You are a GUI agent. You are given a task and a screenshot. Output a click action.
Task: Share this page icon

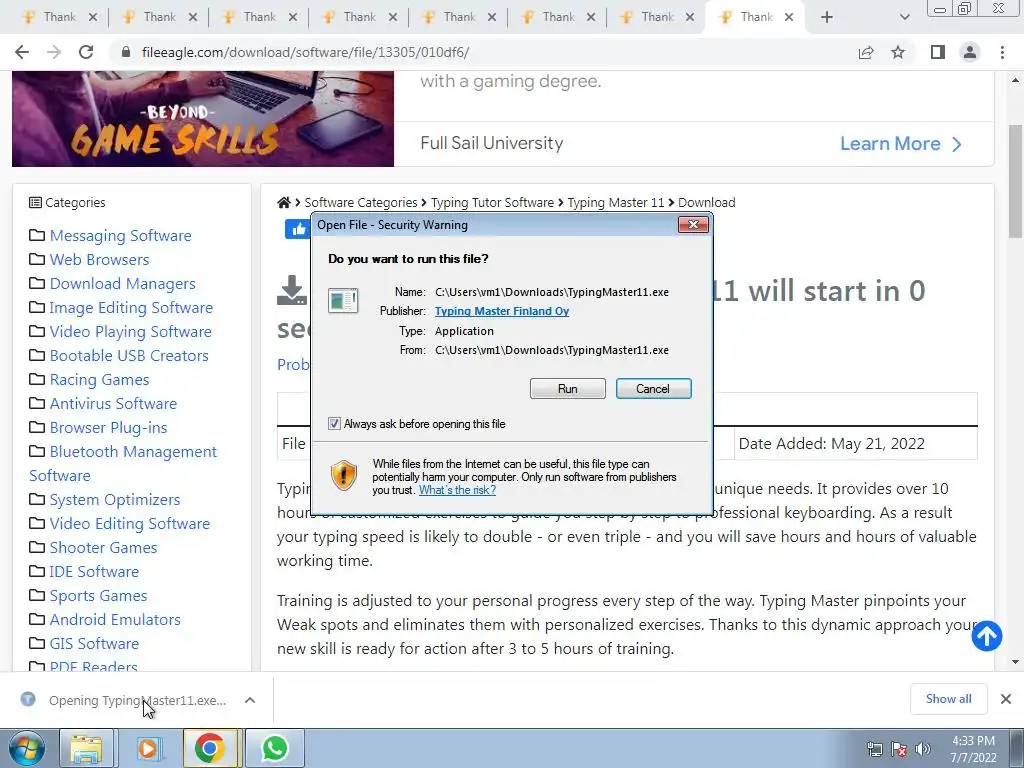click(x=866, y=52)
